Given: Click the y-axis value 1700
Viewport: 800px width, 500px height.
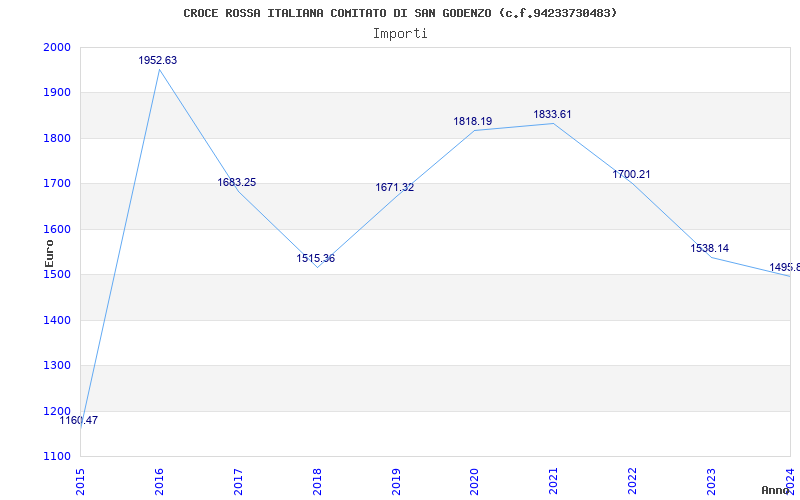Looking at the screenshot, I should [57, 184].
